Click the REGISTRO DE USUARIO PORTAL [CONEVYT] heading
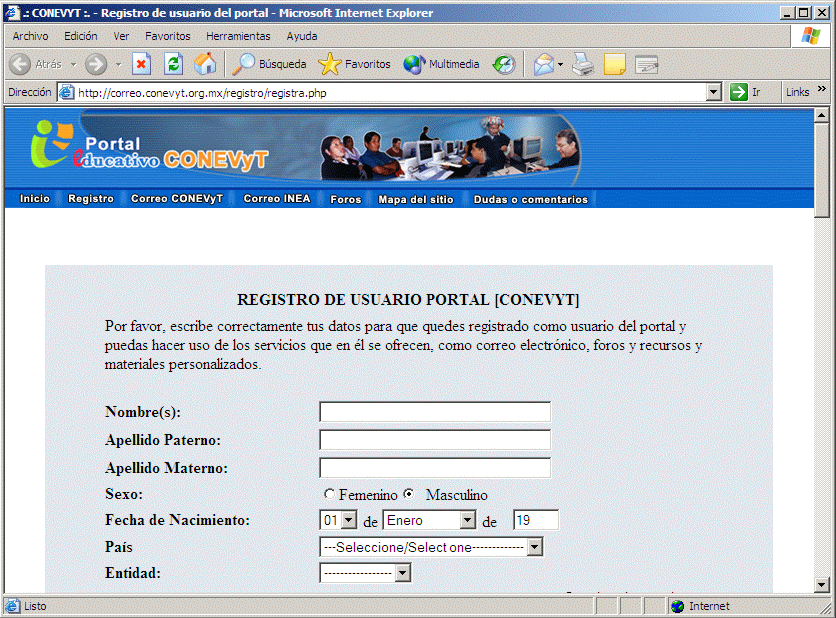 408,300
